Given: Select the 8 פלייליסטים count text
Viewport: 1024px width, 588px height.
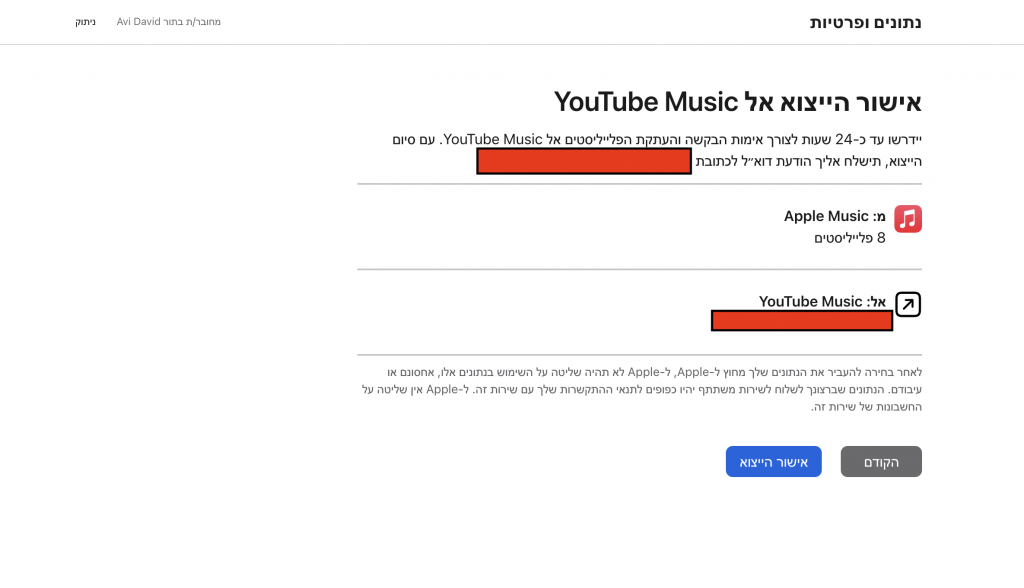Looking at the screenshot, I should 850,238.
